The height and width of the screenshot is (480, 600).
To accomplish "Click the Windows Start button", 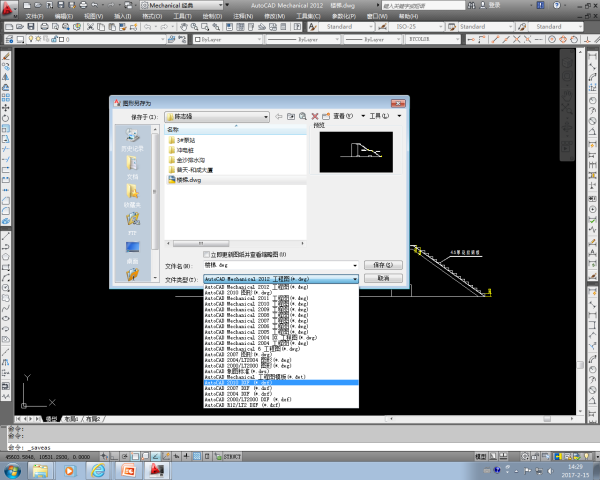I will tap(12, 470).
